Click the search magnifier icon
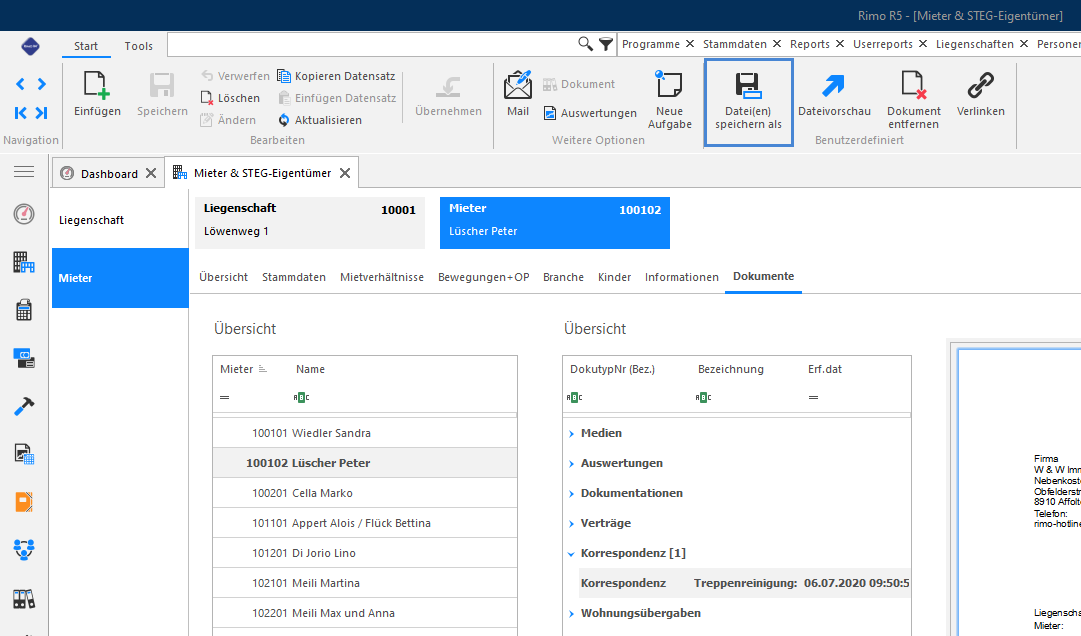Viewport: 1081px width, 636px height. pos(585,44)
